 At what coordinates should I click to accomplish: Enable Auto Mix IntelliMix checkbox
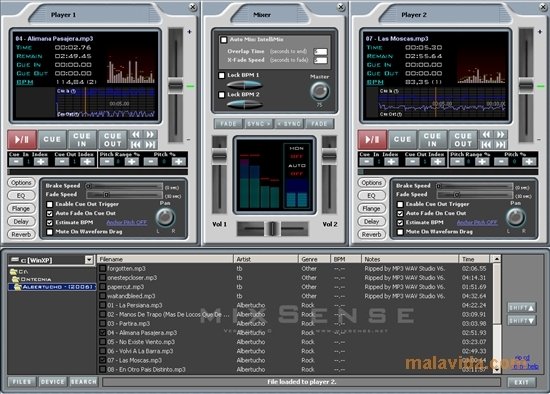(224, 40)
